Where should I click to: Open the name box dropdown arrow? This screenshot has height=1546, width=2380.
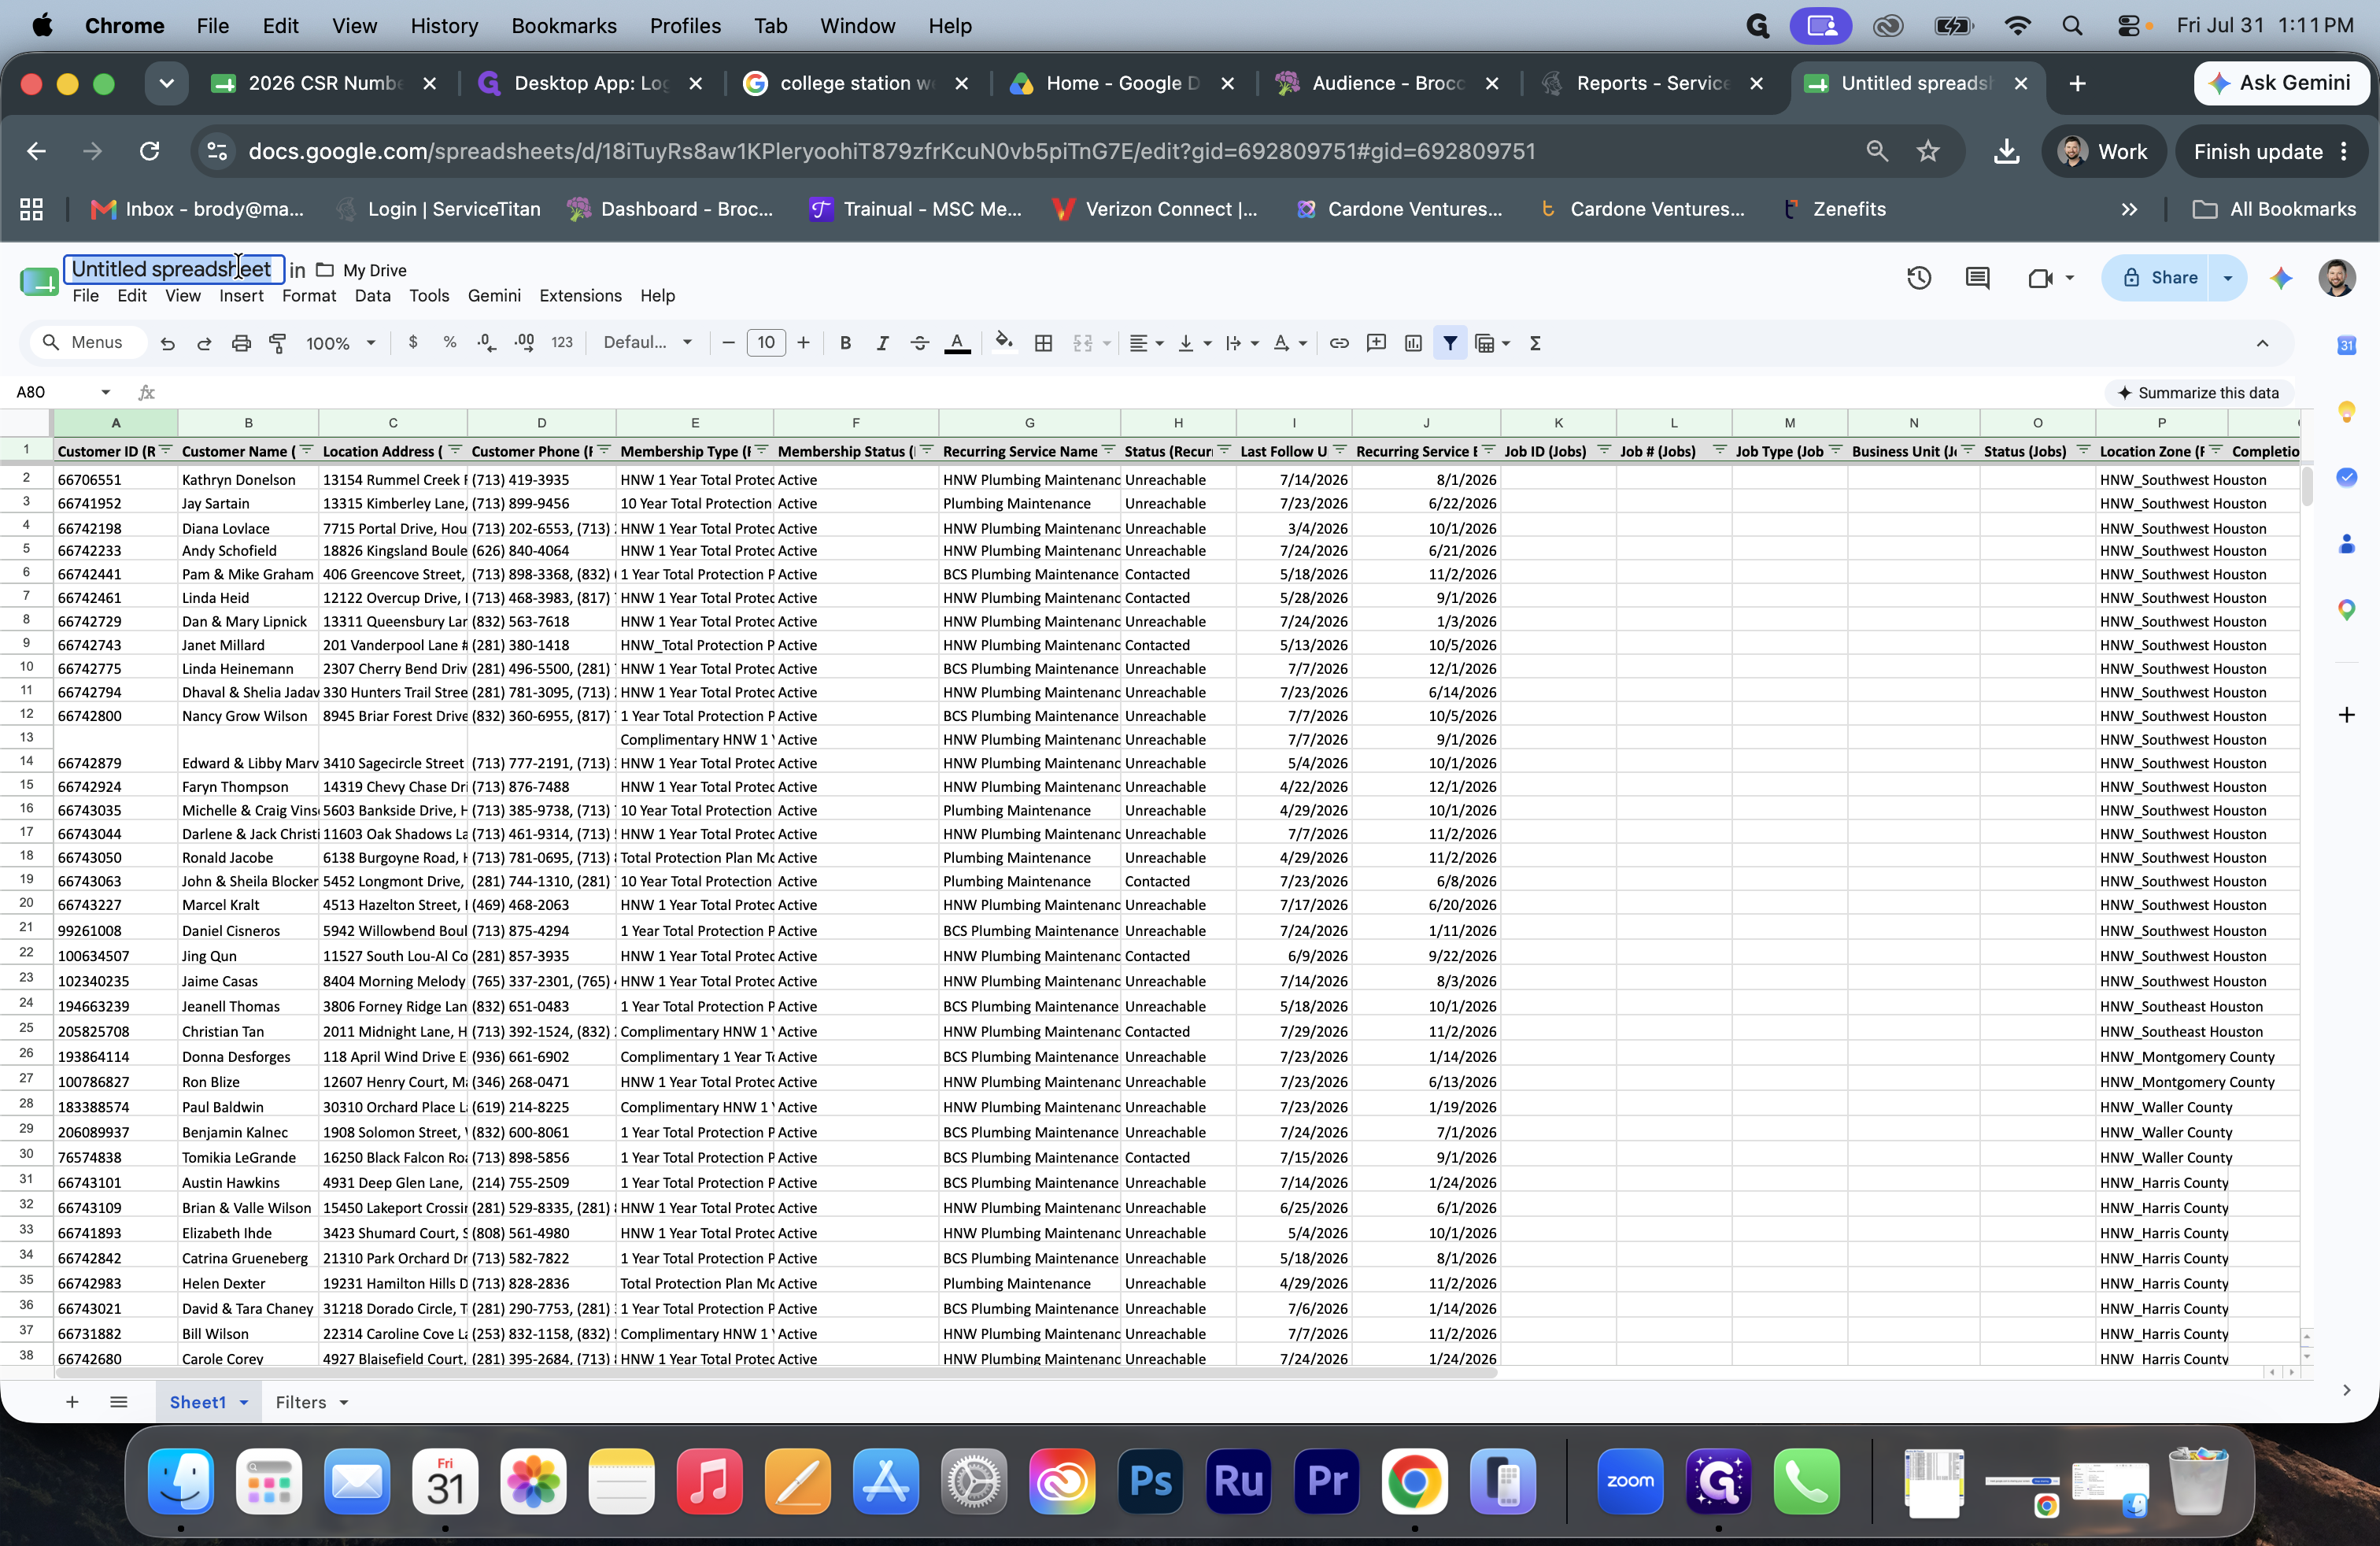point(105,392)
